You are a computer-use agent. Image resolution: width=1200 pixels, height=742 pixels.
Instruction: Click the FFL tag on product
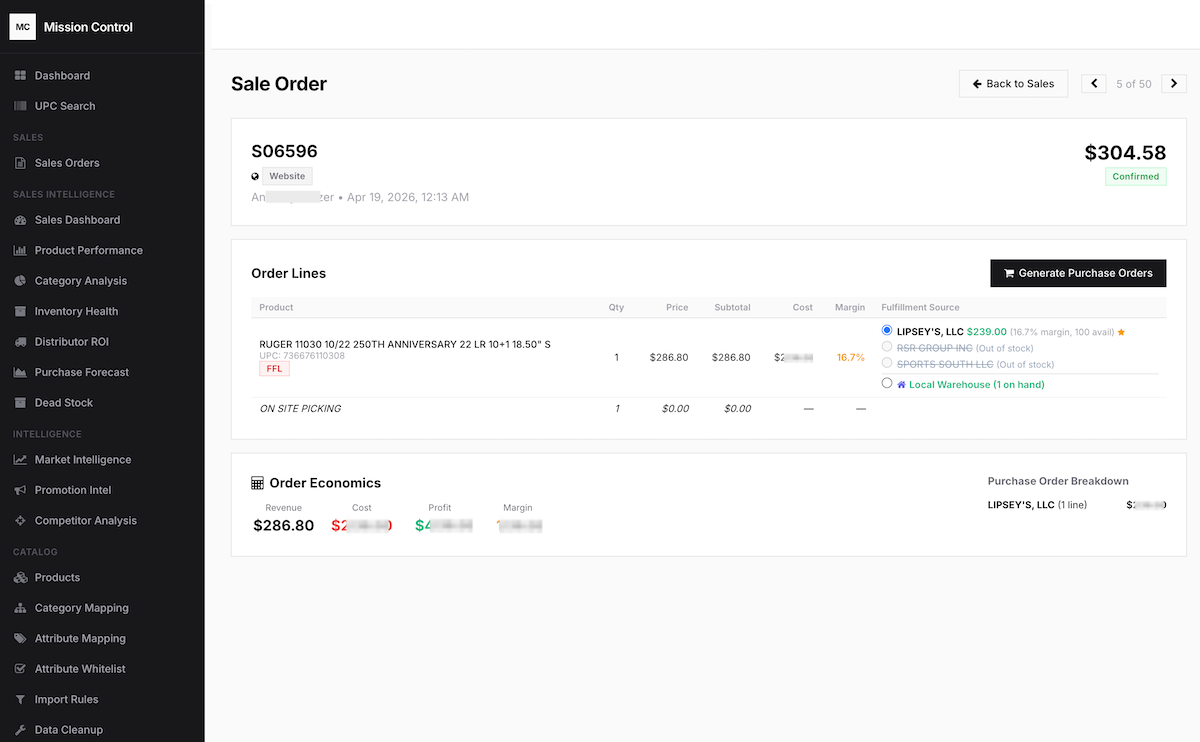coord(274,369)
